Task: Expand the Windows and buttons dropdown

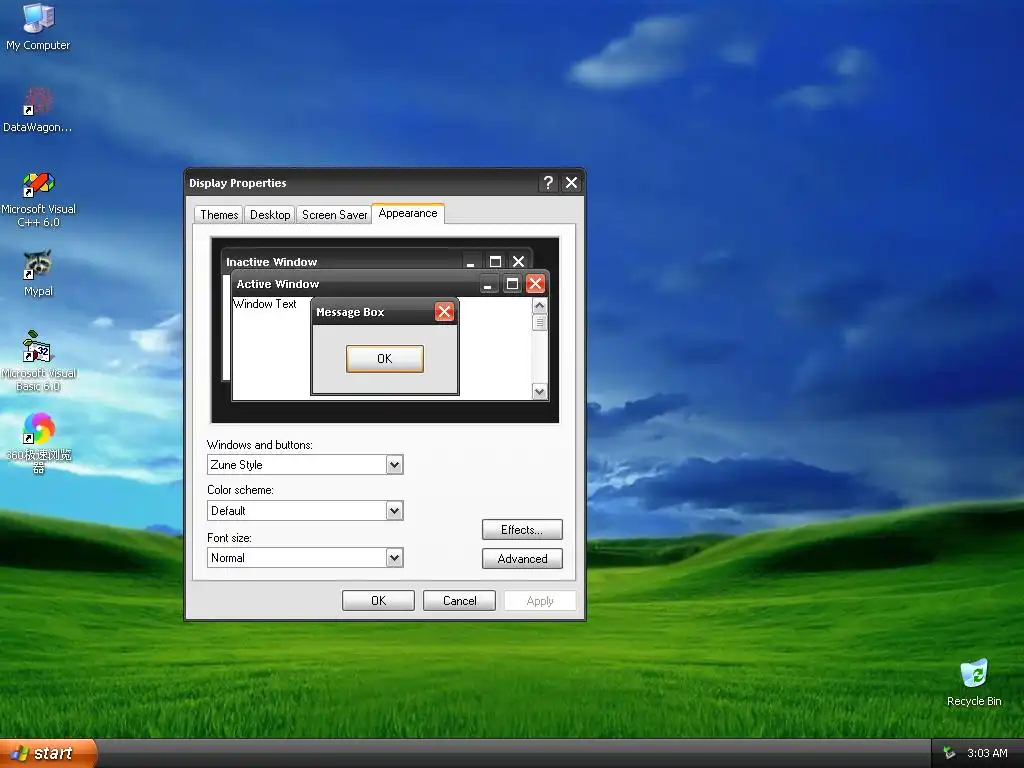Action: 394,465
